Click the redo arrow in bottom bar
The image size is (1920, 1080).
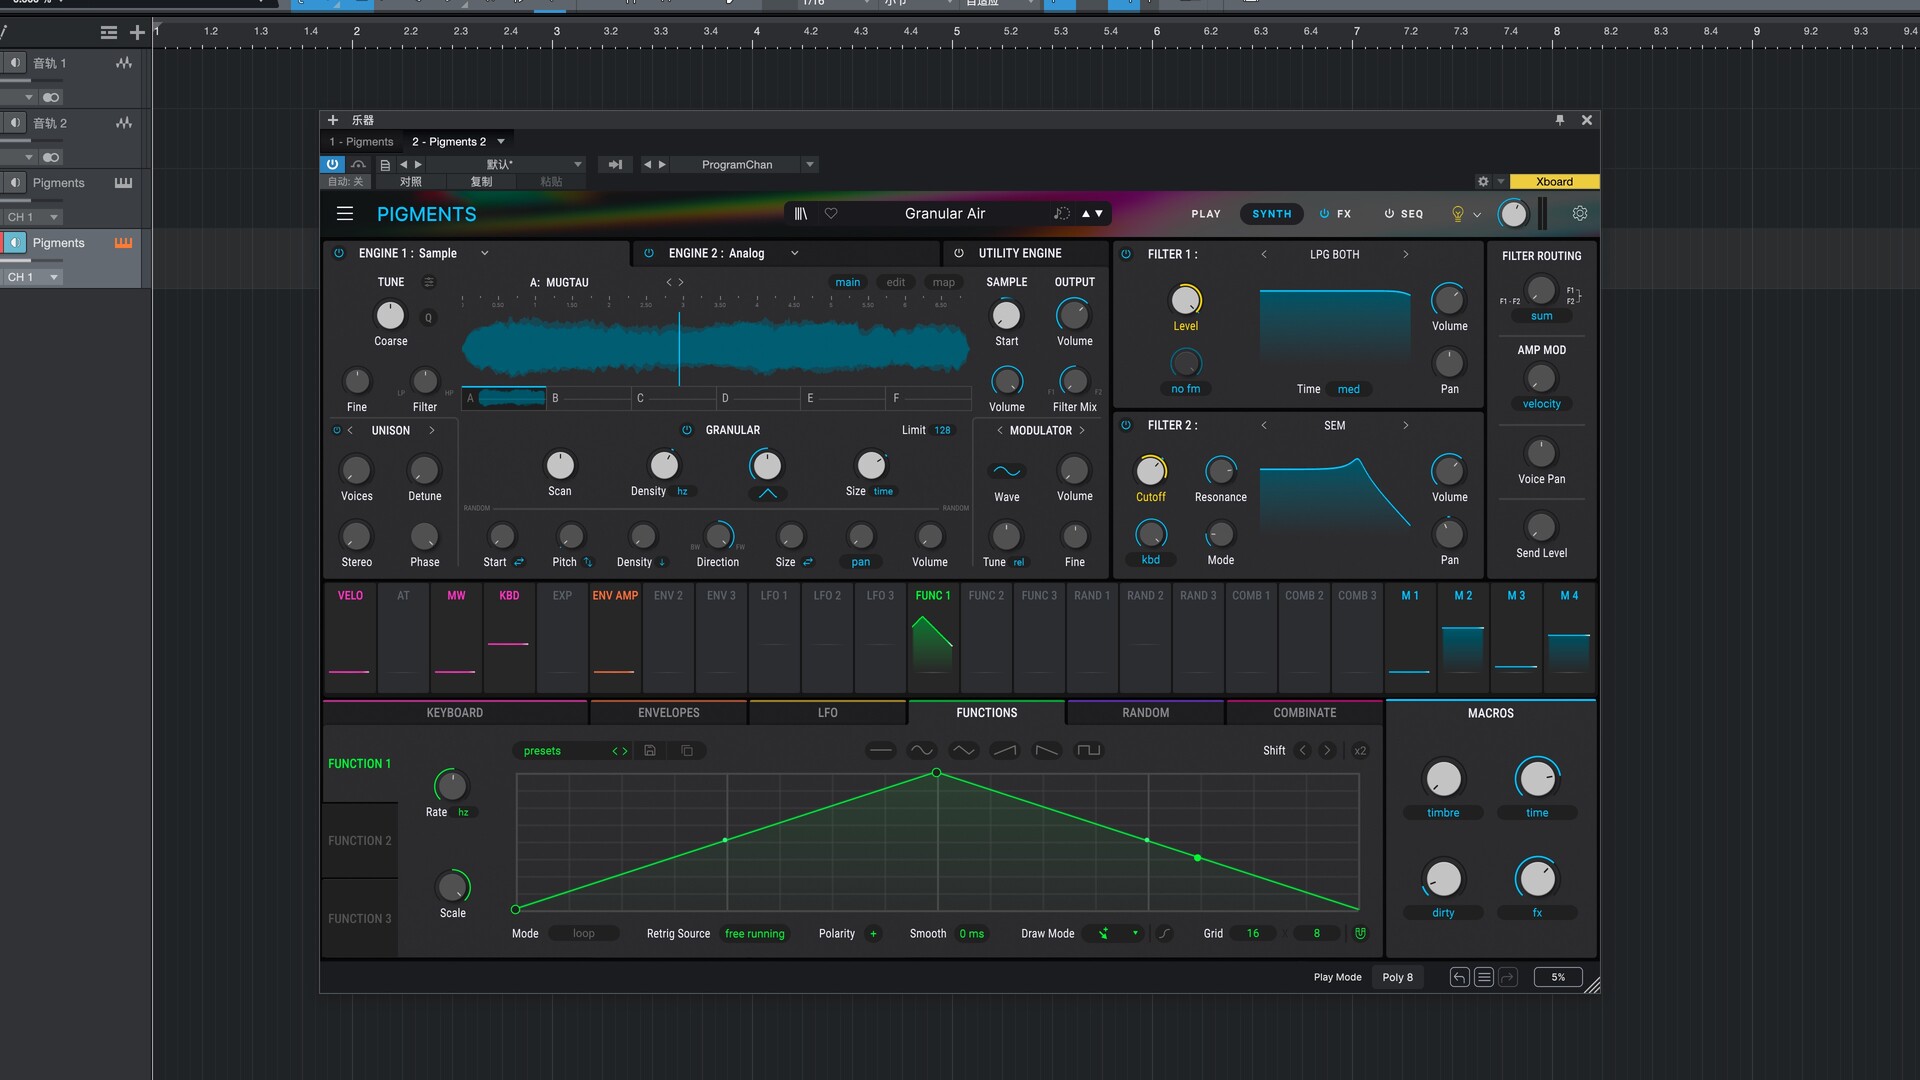(1508, 977)
